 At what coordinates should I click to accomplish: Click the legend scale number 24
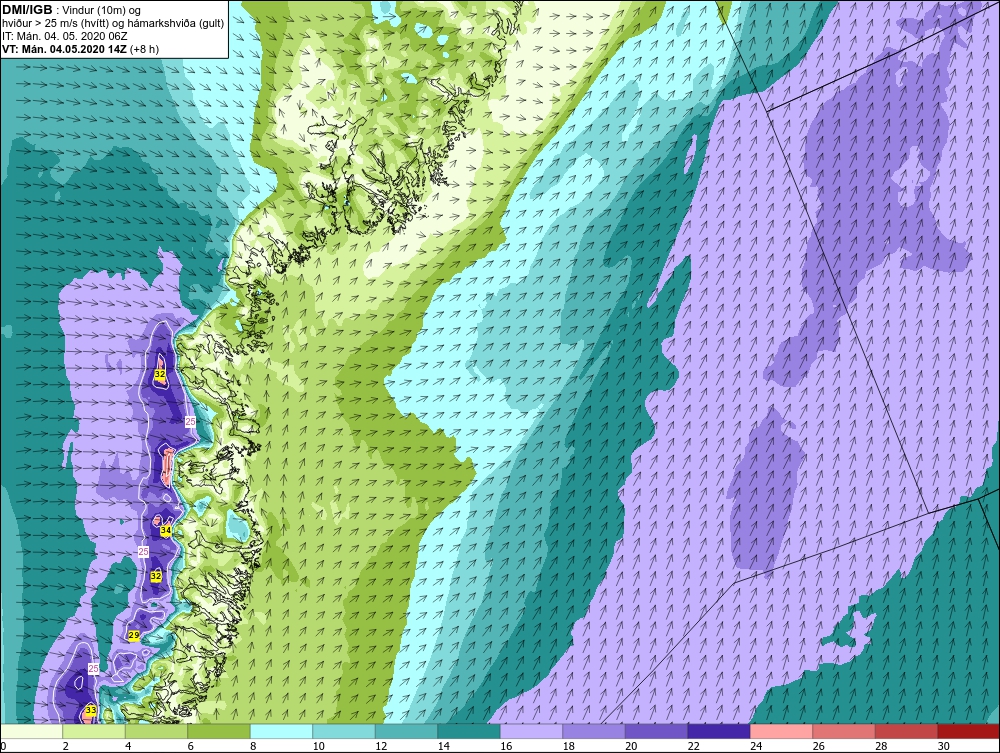(756, 746)
